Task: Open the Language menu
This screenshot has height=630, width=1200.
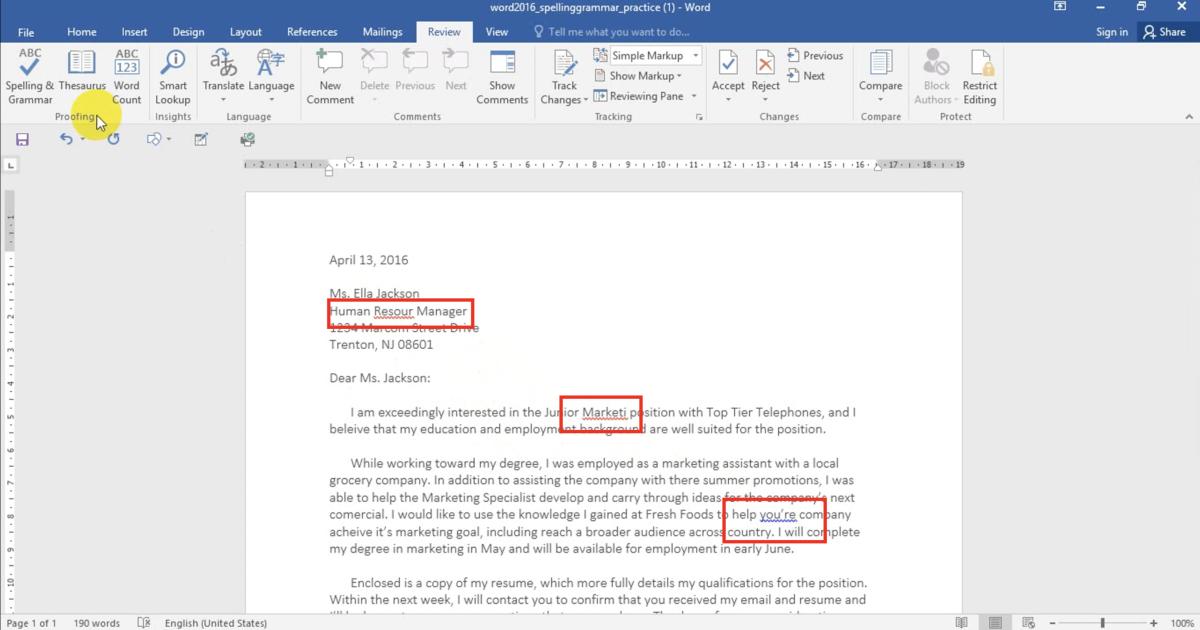Action: (x=271, y=76)
